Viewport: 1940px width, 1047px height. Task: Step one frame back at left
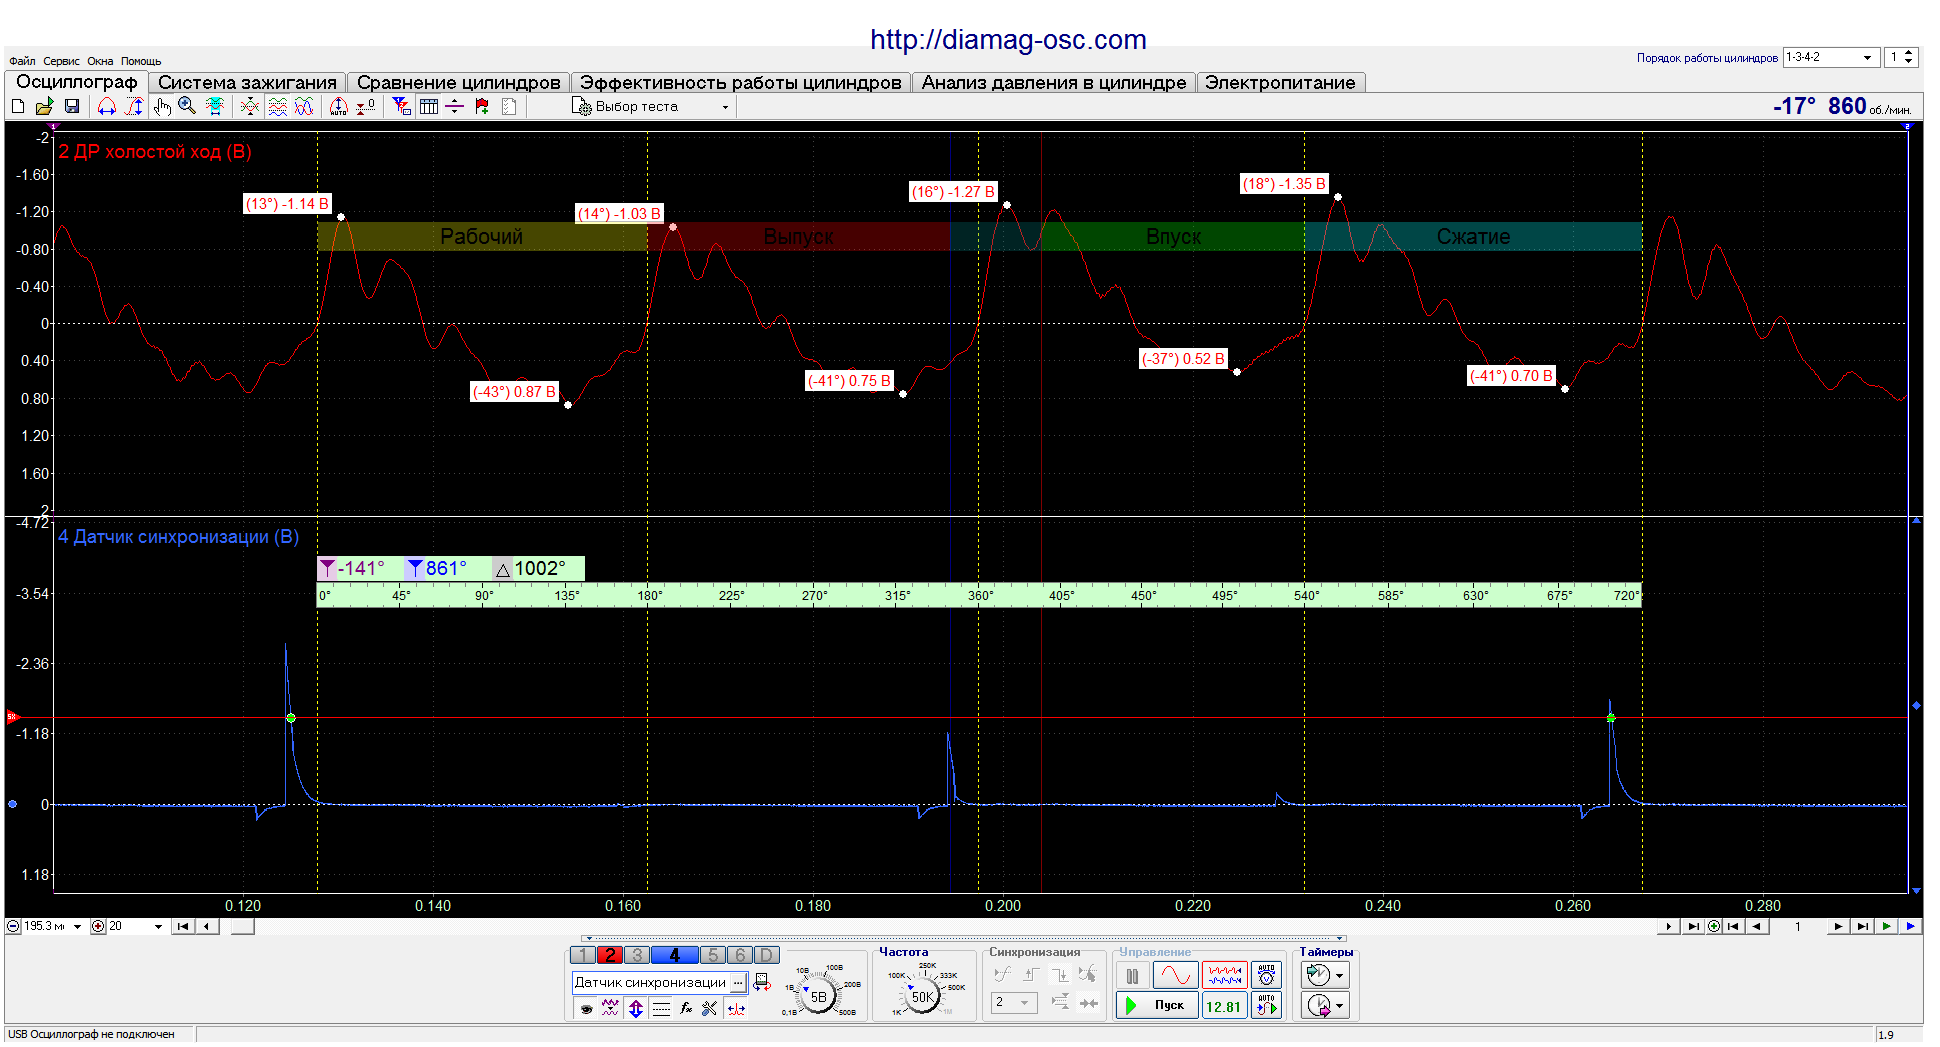click(207, 926)
